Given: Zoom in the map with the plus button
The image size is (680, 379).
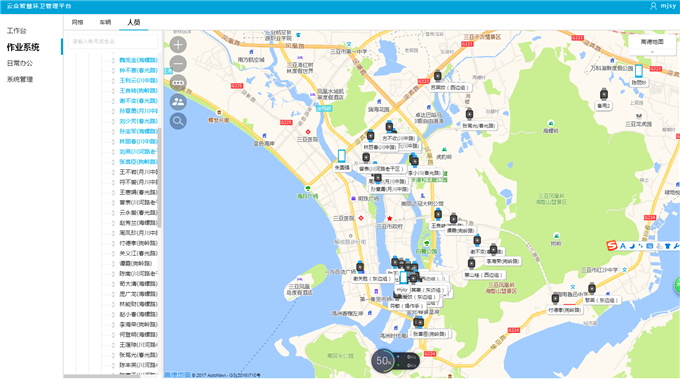Looking at the screenshot, I should pyautogui.click(x=178, y=45).
